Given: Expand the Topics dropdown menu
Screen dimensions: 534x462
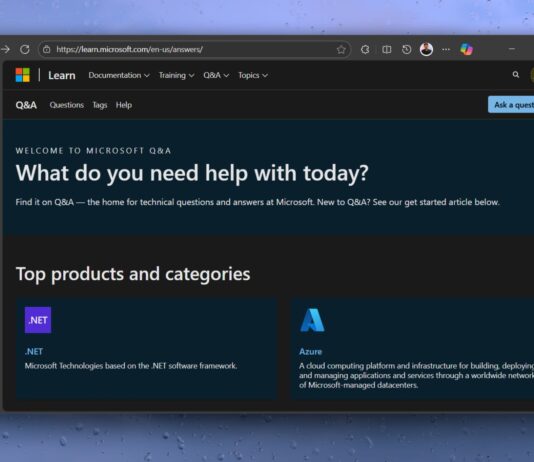Looking at the screenshot, I should click(x=253, y=75).
